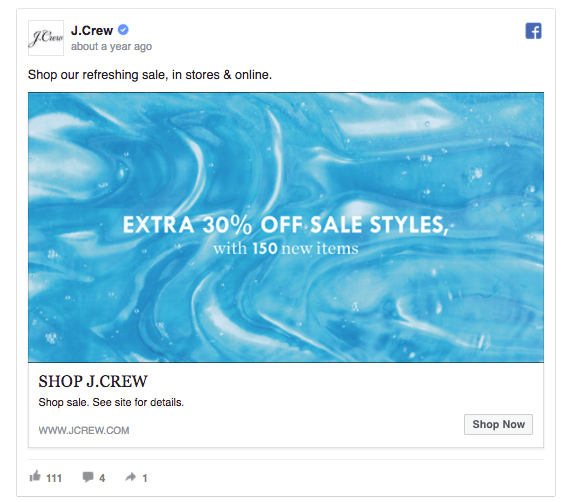Click the 'Shop our refreshing sale' post text
Screen dimensions: 578x502
pyautogui.click(x=150, y=75)
